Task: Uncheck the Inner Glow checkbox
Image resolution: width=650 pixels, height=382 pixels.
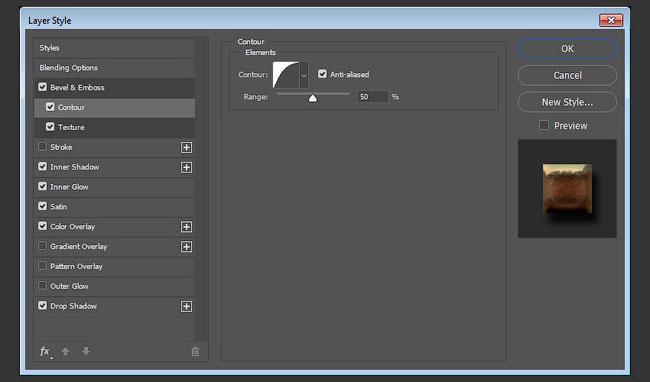Action: pyautogui.click(x=42, y=186)
